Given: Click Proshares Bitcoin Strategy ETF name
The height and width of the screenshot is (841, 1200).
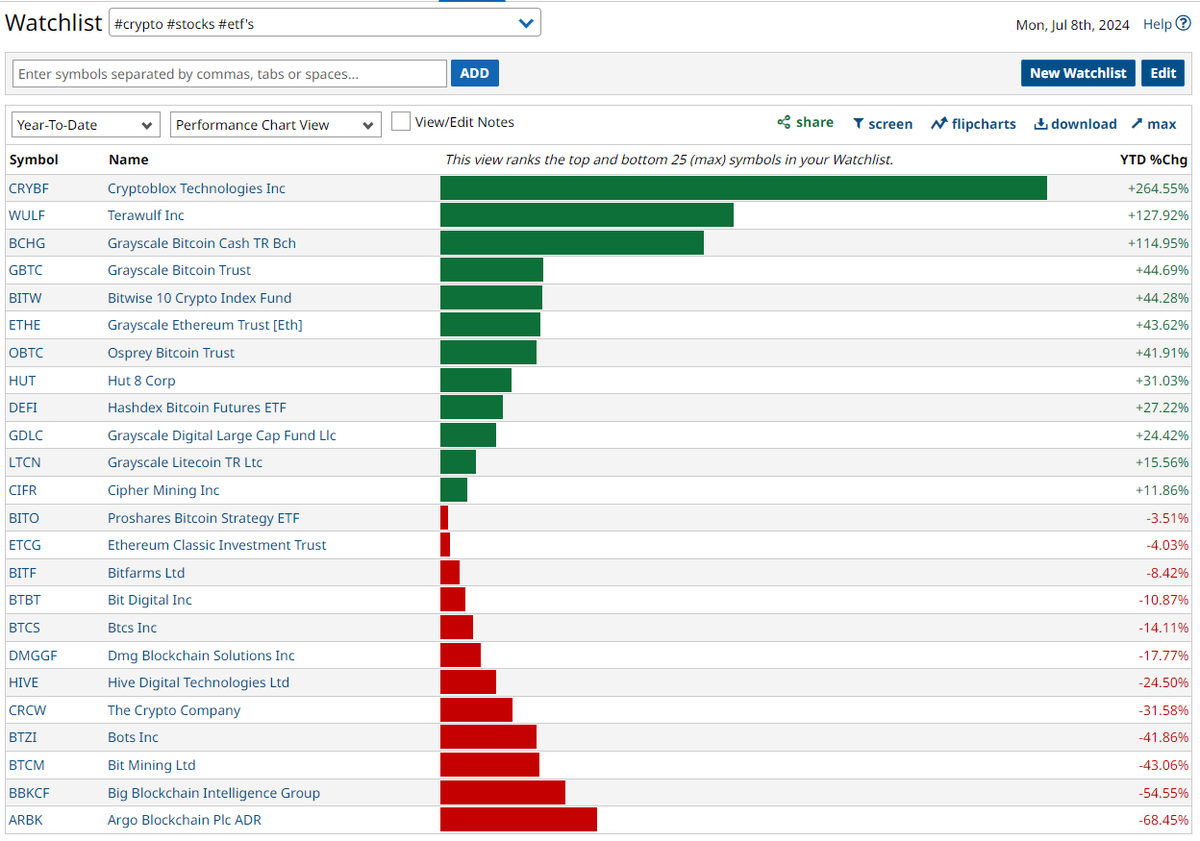Looking at the screenshot, I should (203, 518).
